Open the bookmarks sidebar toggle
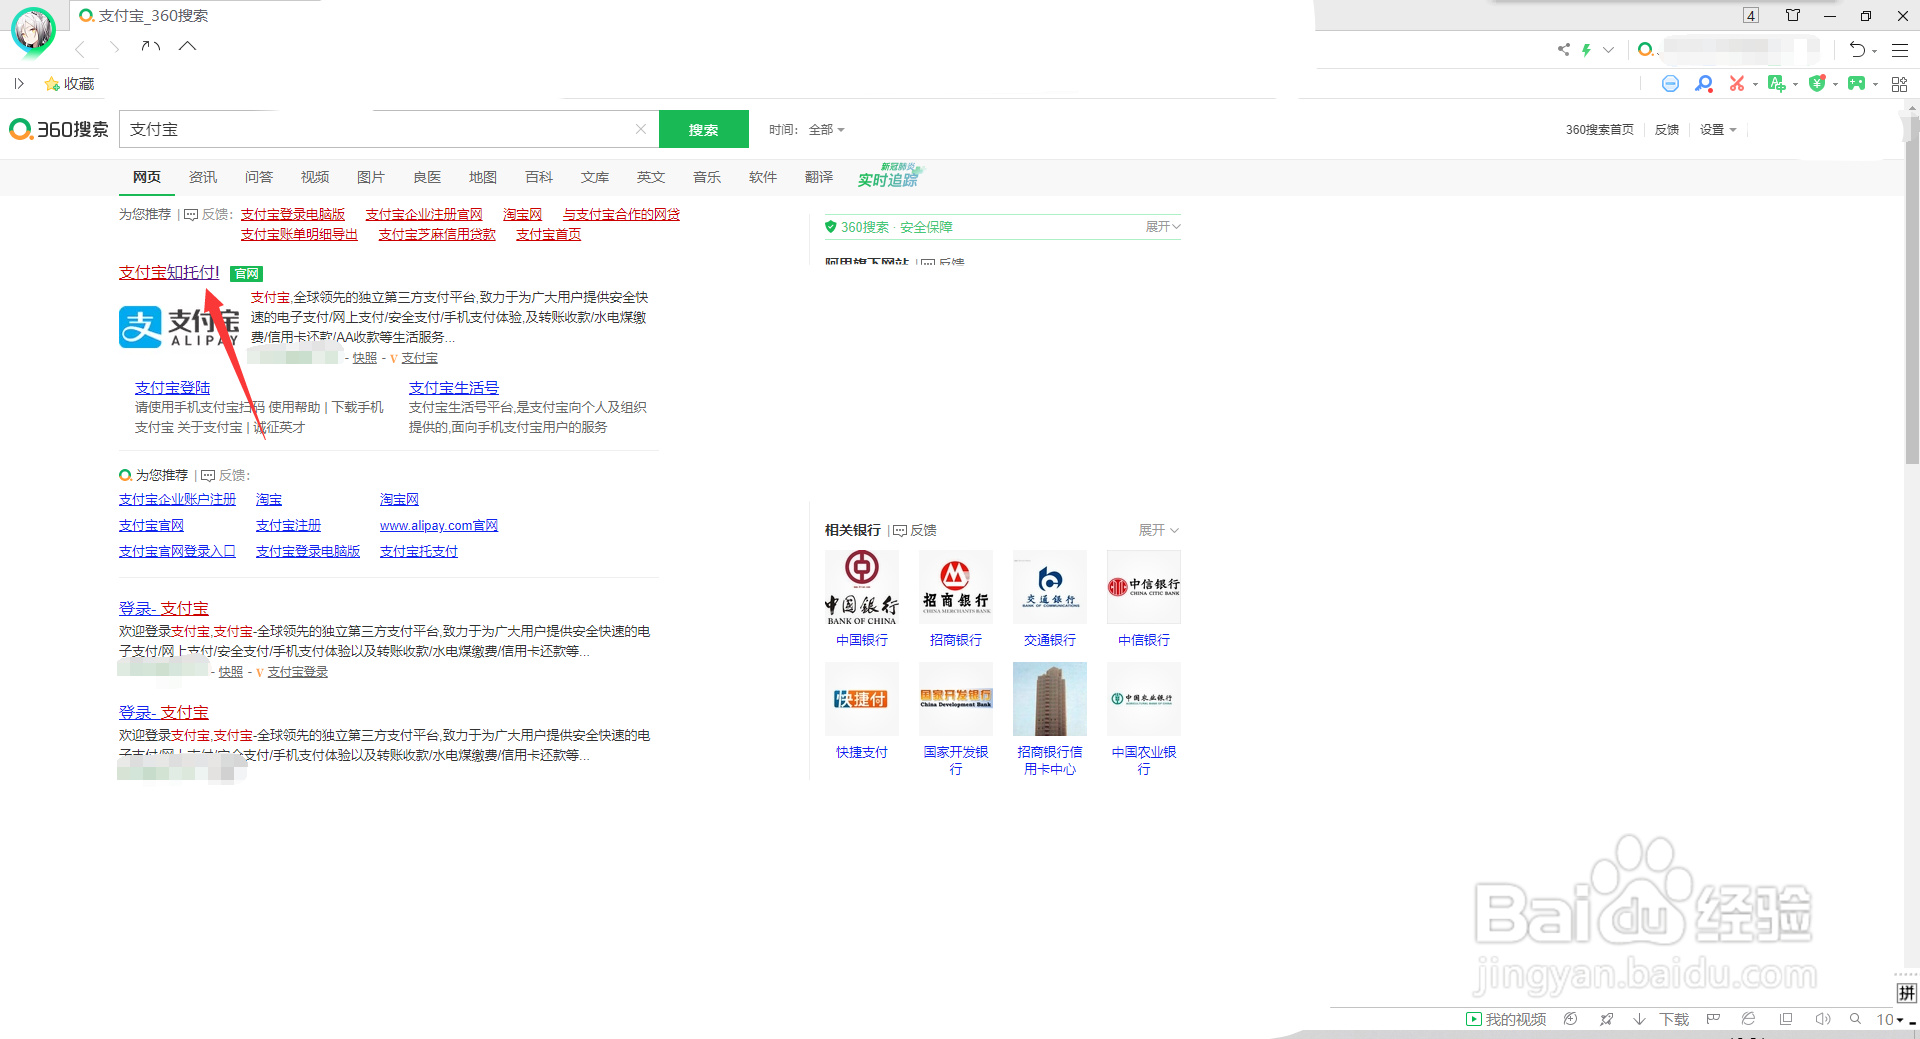 (18, 84)
